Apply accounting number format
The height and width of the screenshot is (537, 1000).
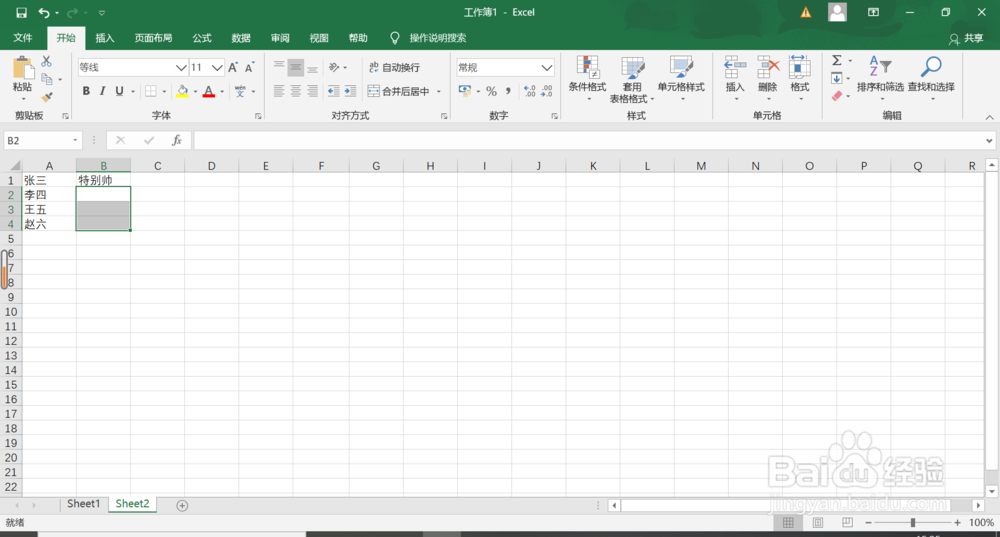(465, 91)
